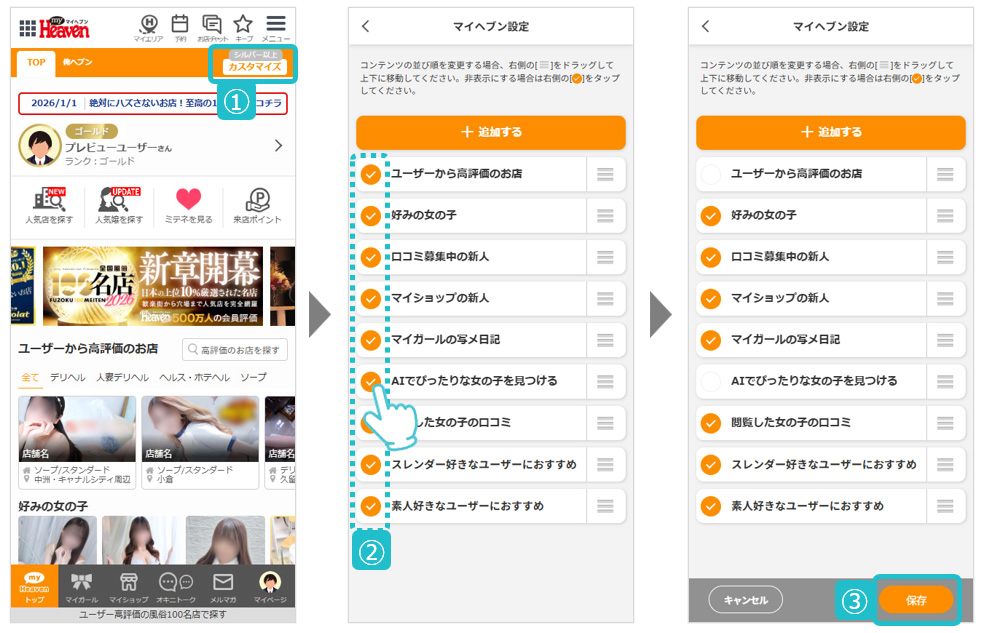This screenshot has height=633, width=982.
Task: Open 来店ポイント points icon
Action: point(257,205)
